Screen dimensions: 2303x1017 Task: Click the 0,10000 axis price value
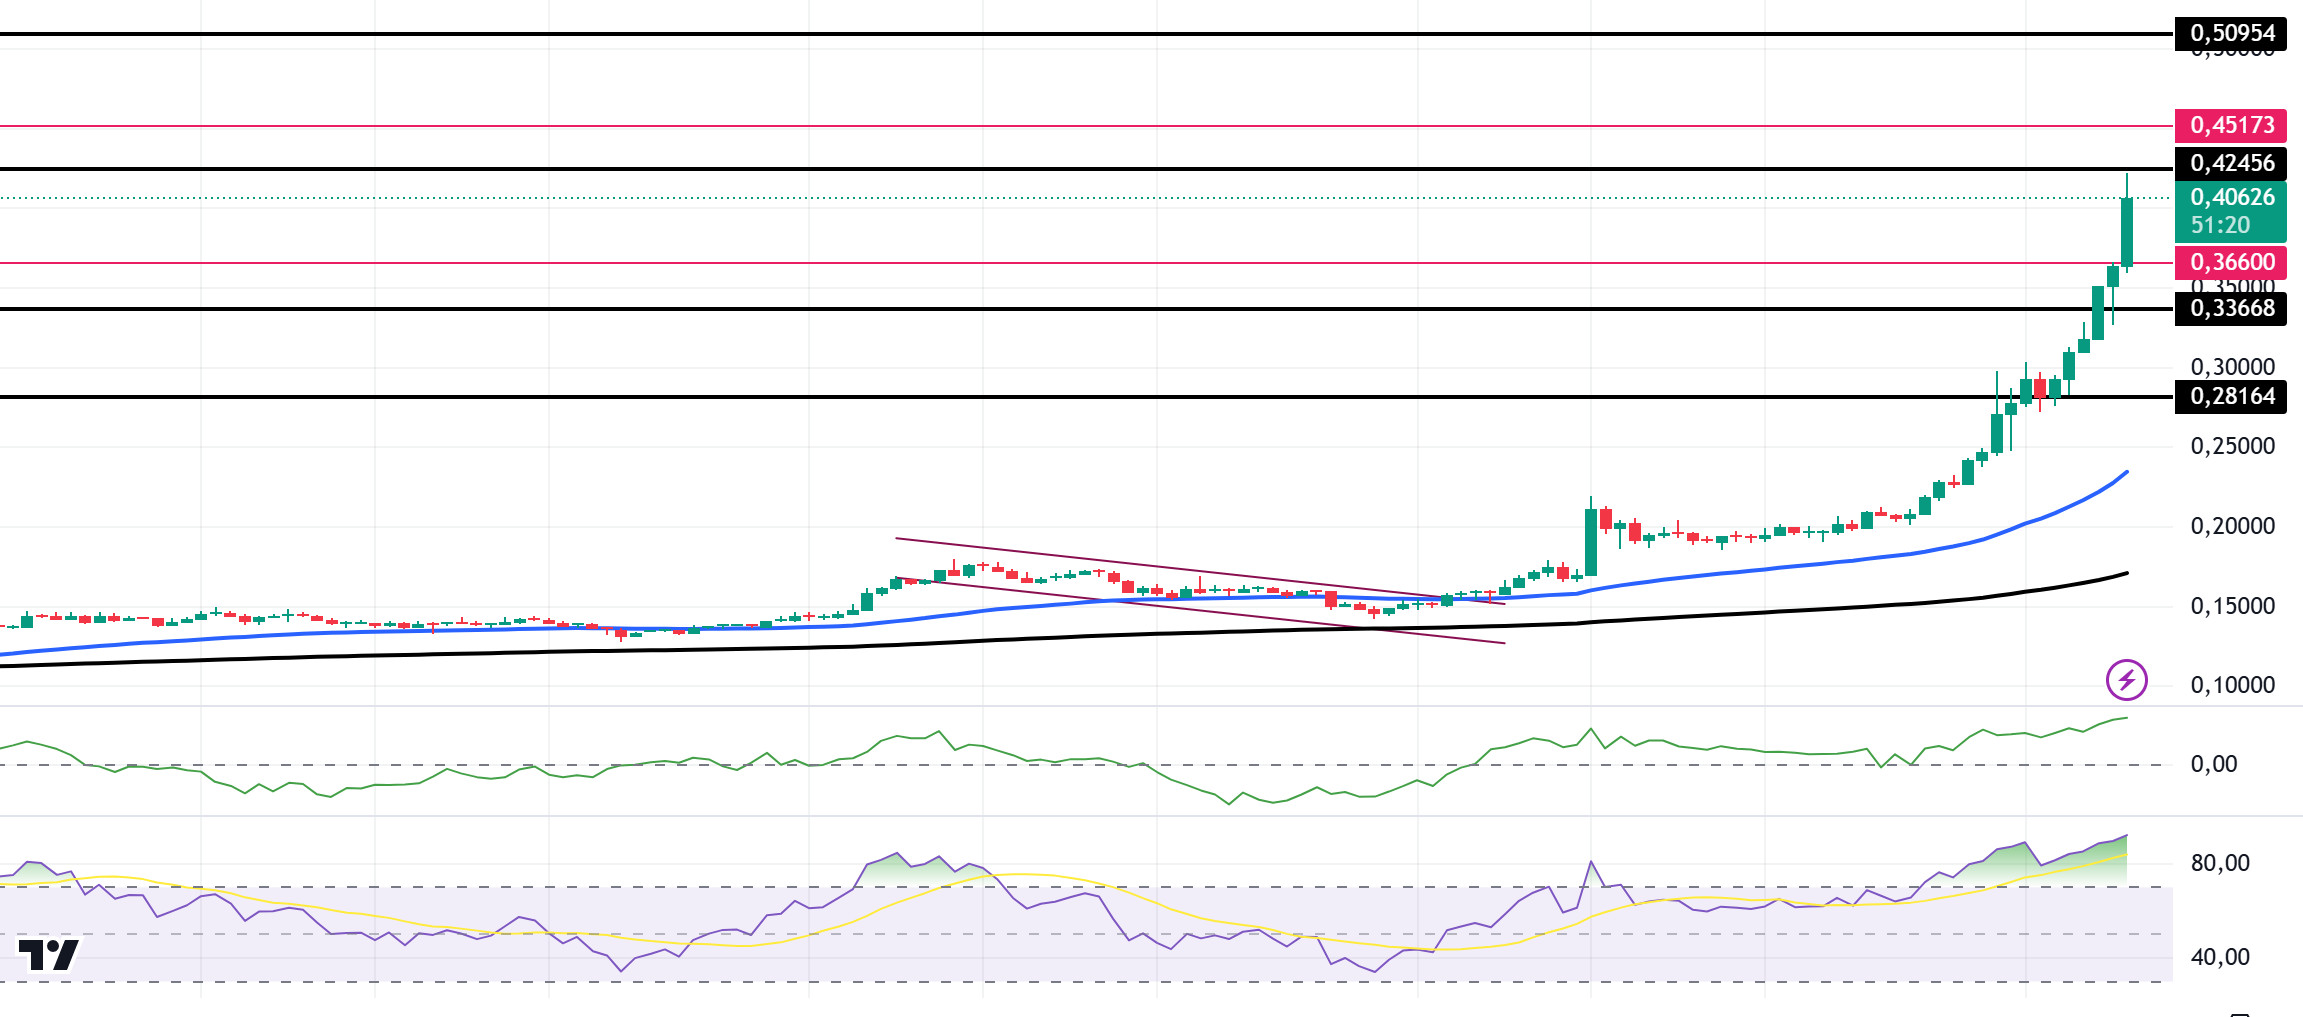[x=2232, y=685]
